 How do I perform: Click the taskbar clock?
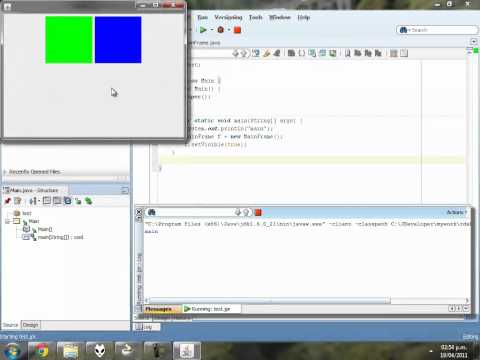(453, 351)
